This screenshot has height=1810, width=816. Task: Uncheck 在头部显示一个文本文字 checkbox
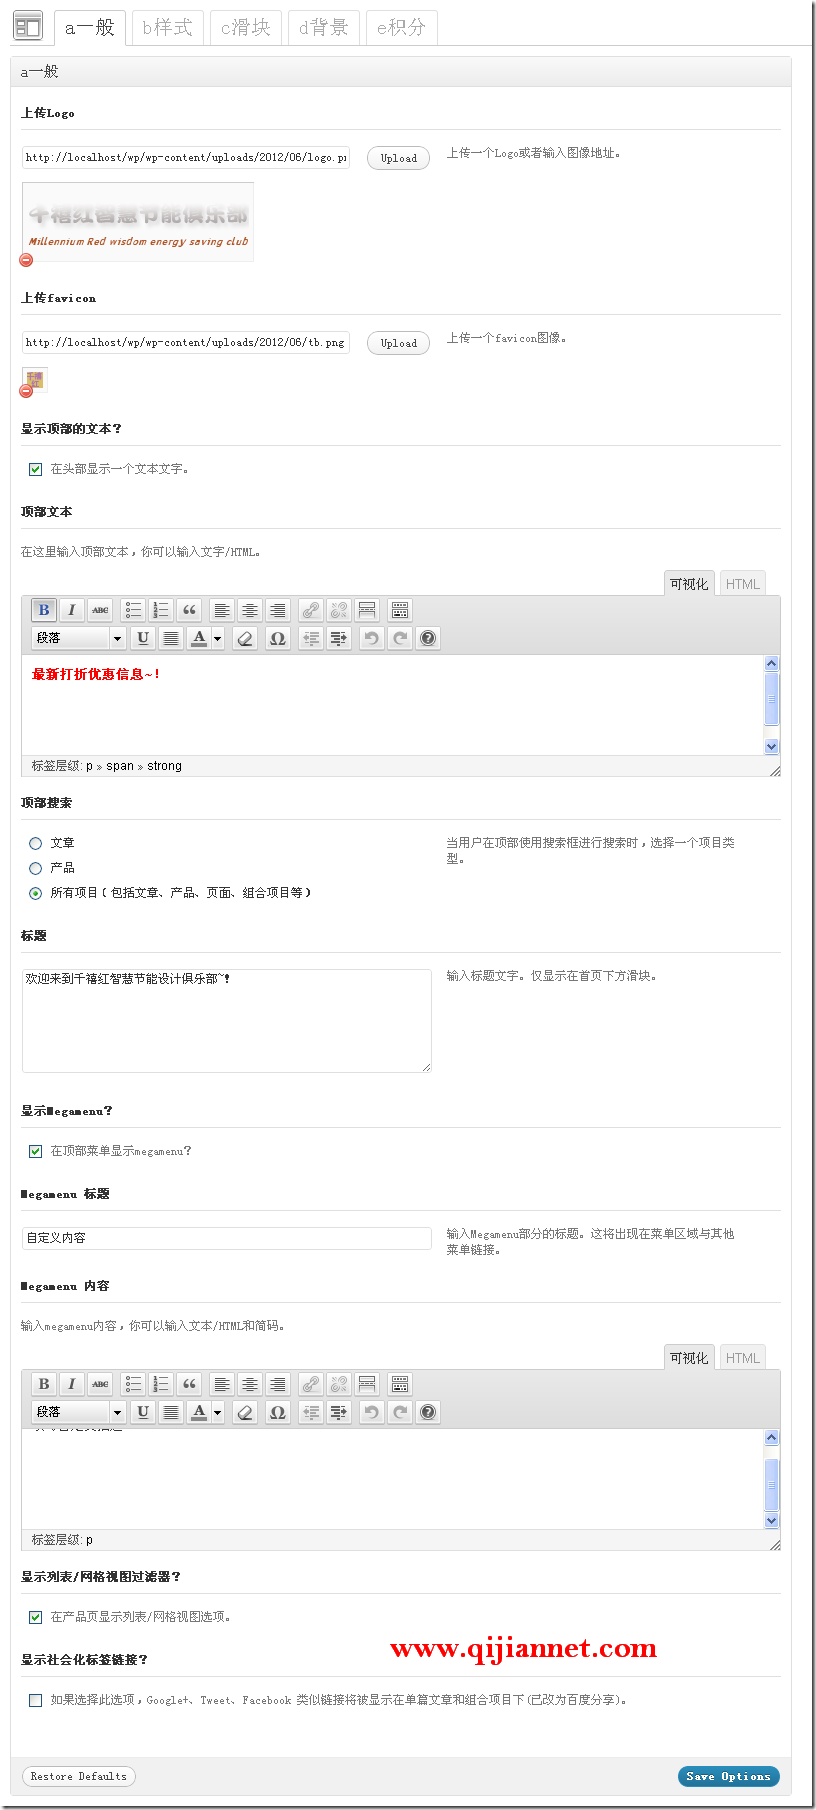[x=36, y=469]
